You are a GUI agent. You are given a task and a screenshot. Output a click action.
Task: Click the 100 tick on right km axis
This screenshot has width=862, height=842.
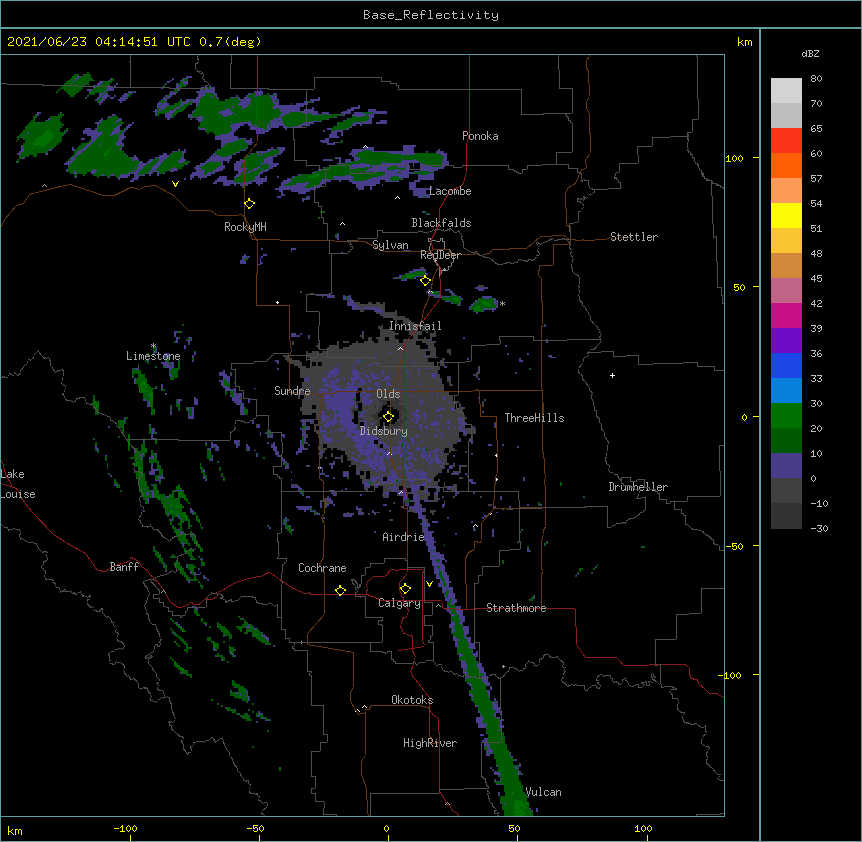click(x=734, y=158)
